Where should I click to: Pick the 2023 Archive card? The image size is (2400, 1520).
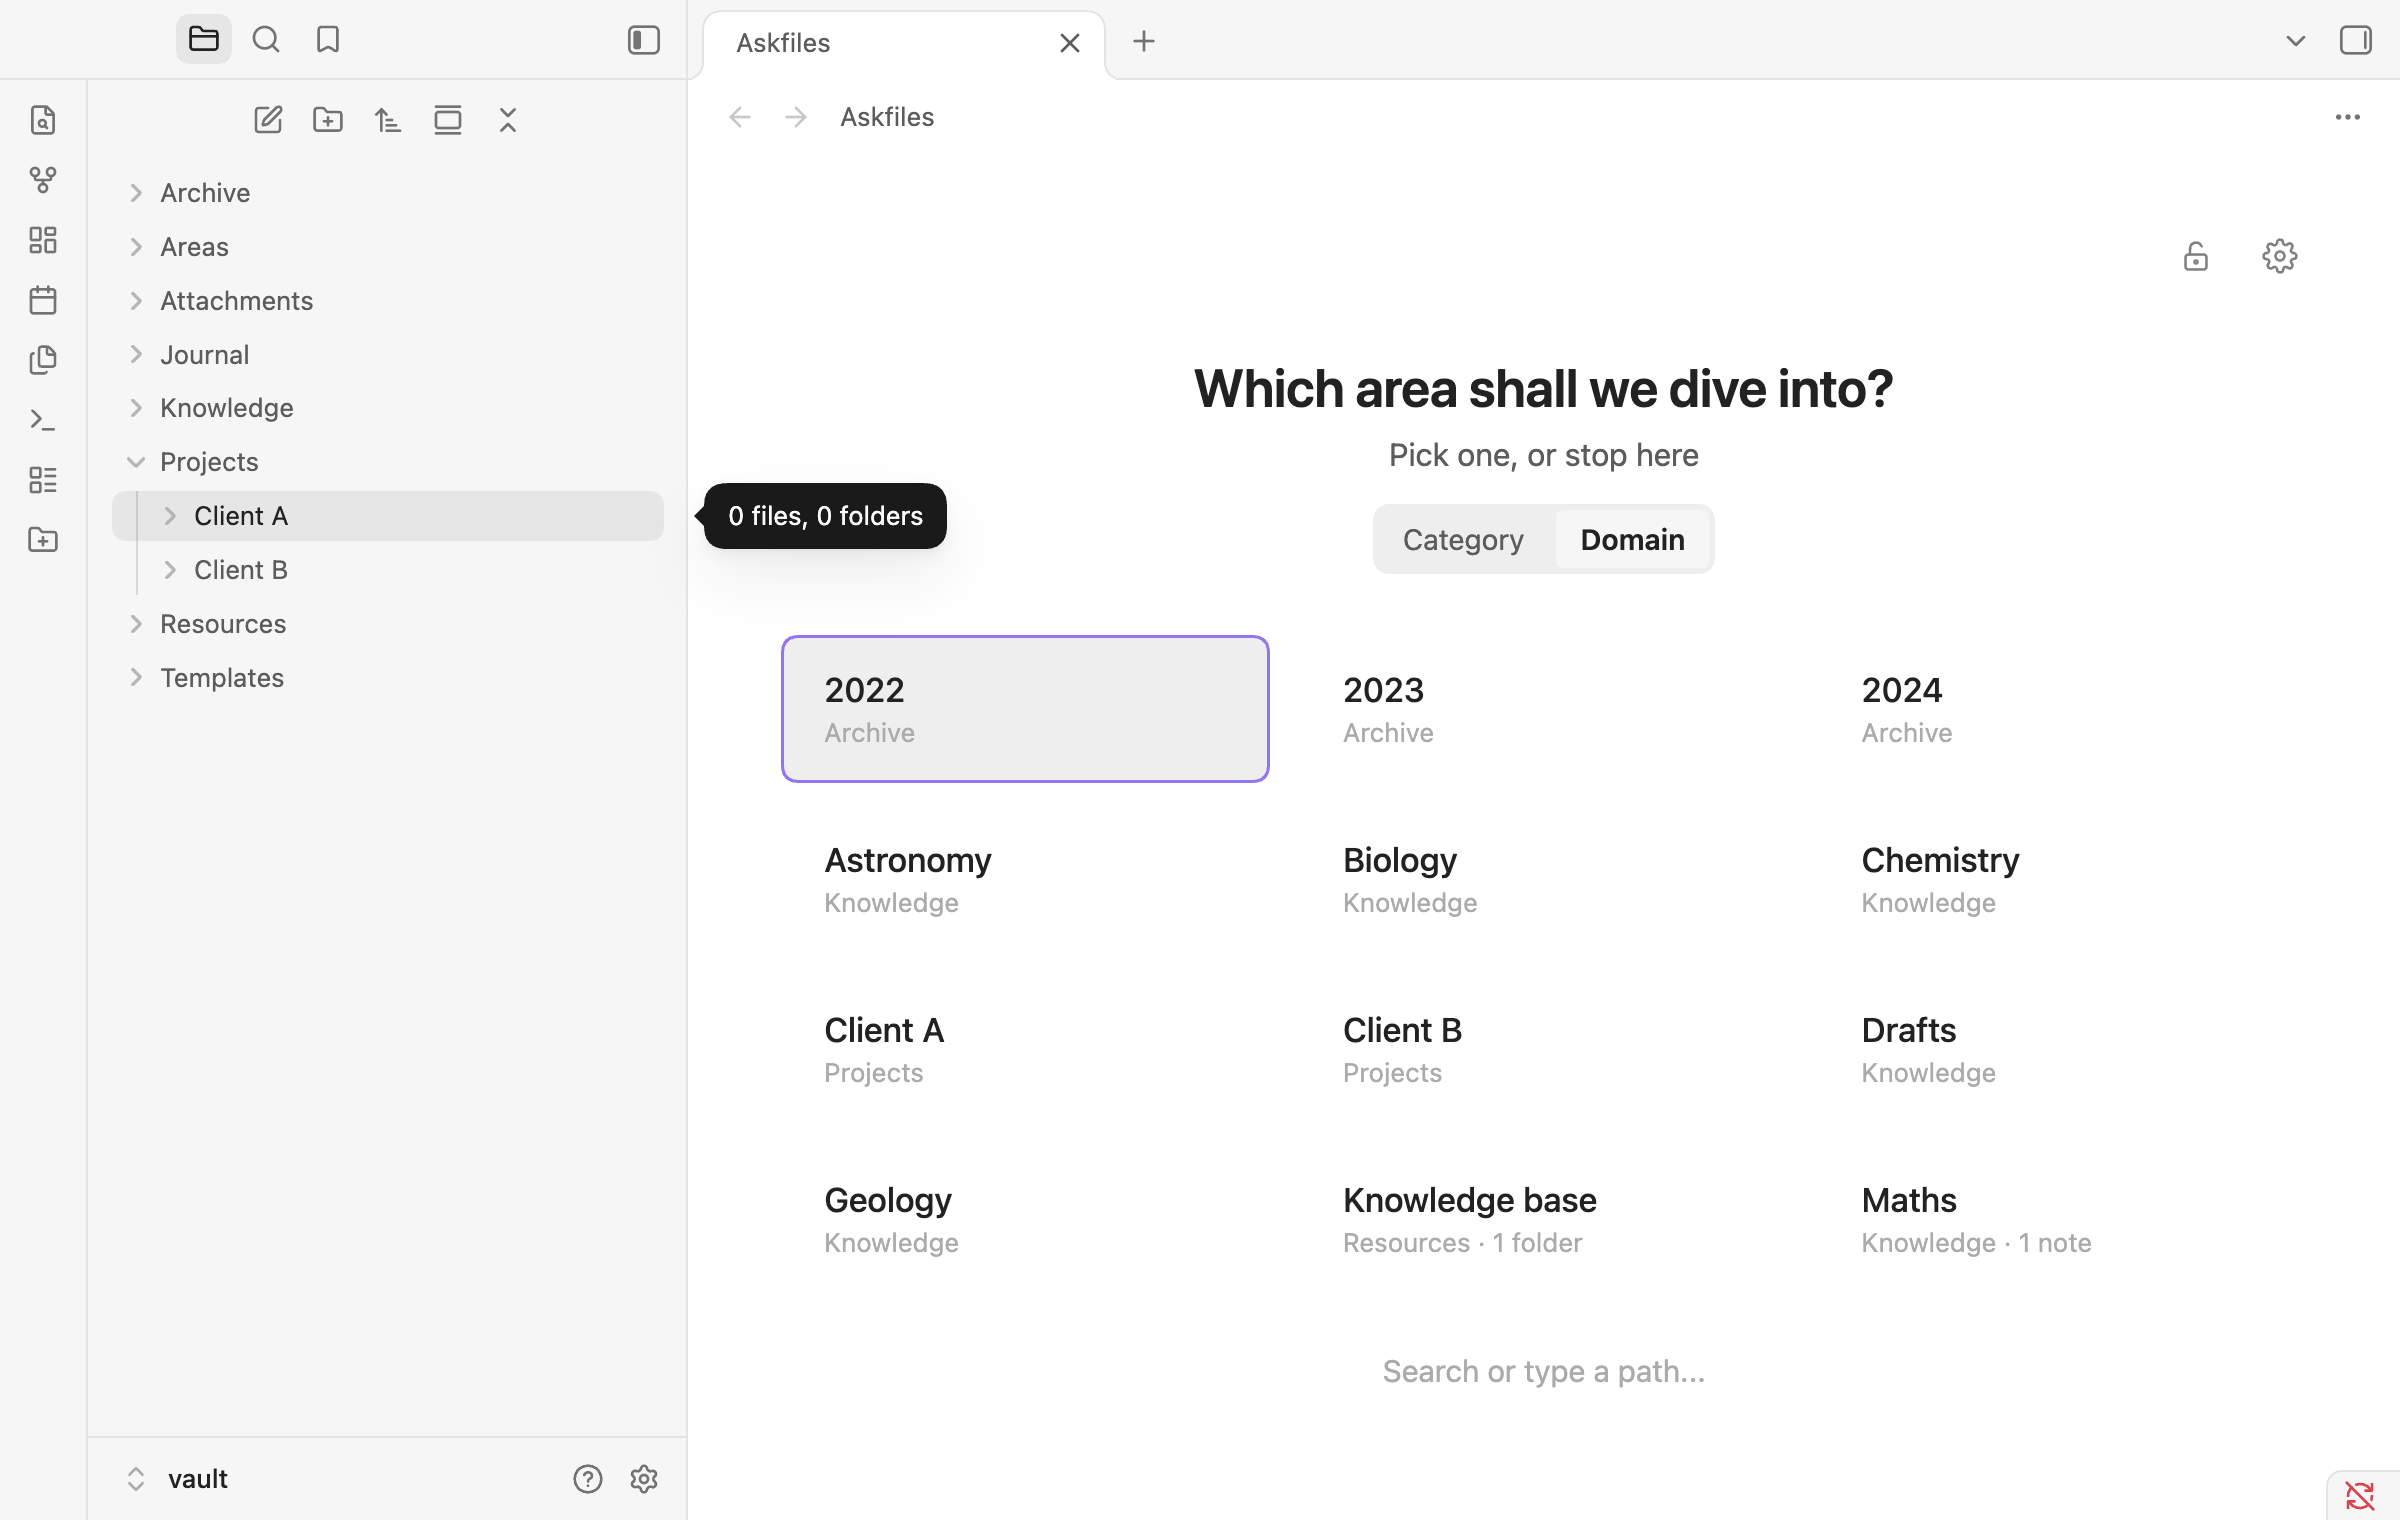point(1544,709)
